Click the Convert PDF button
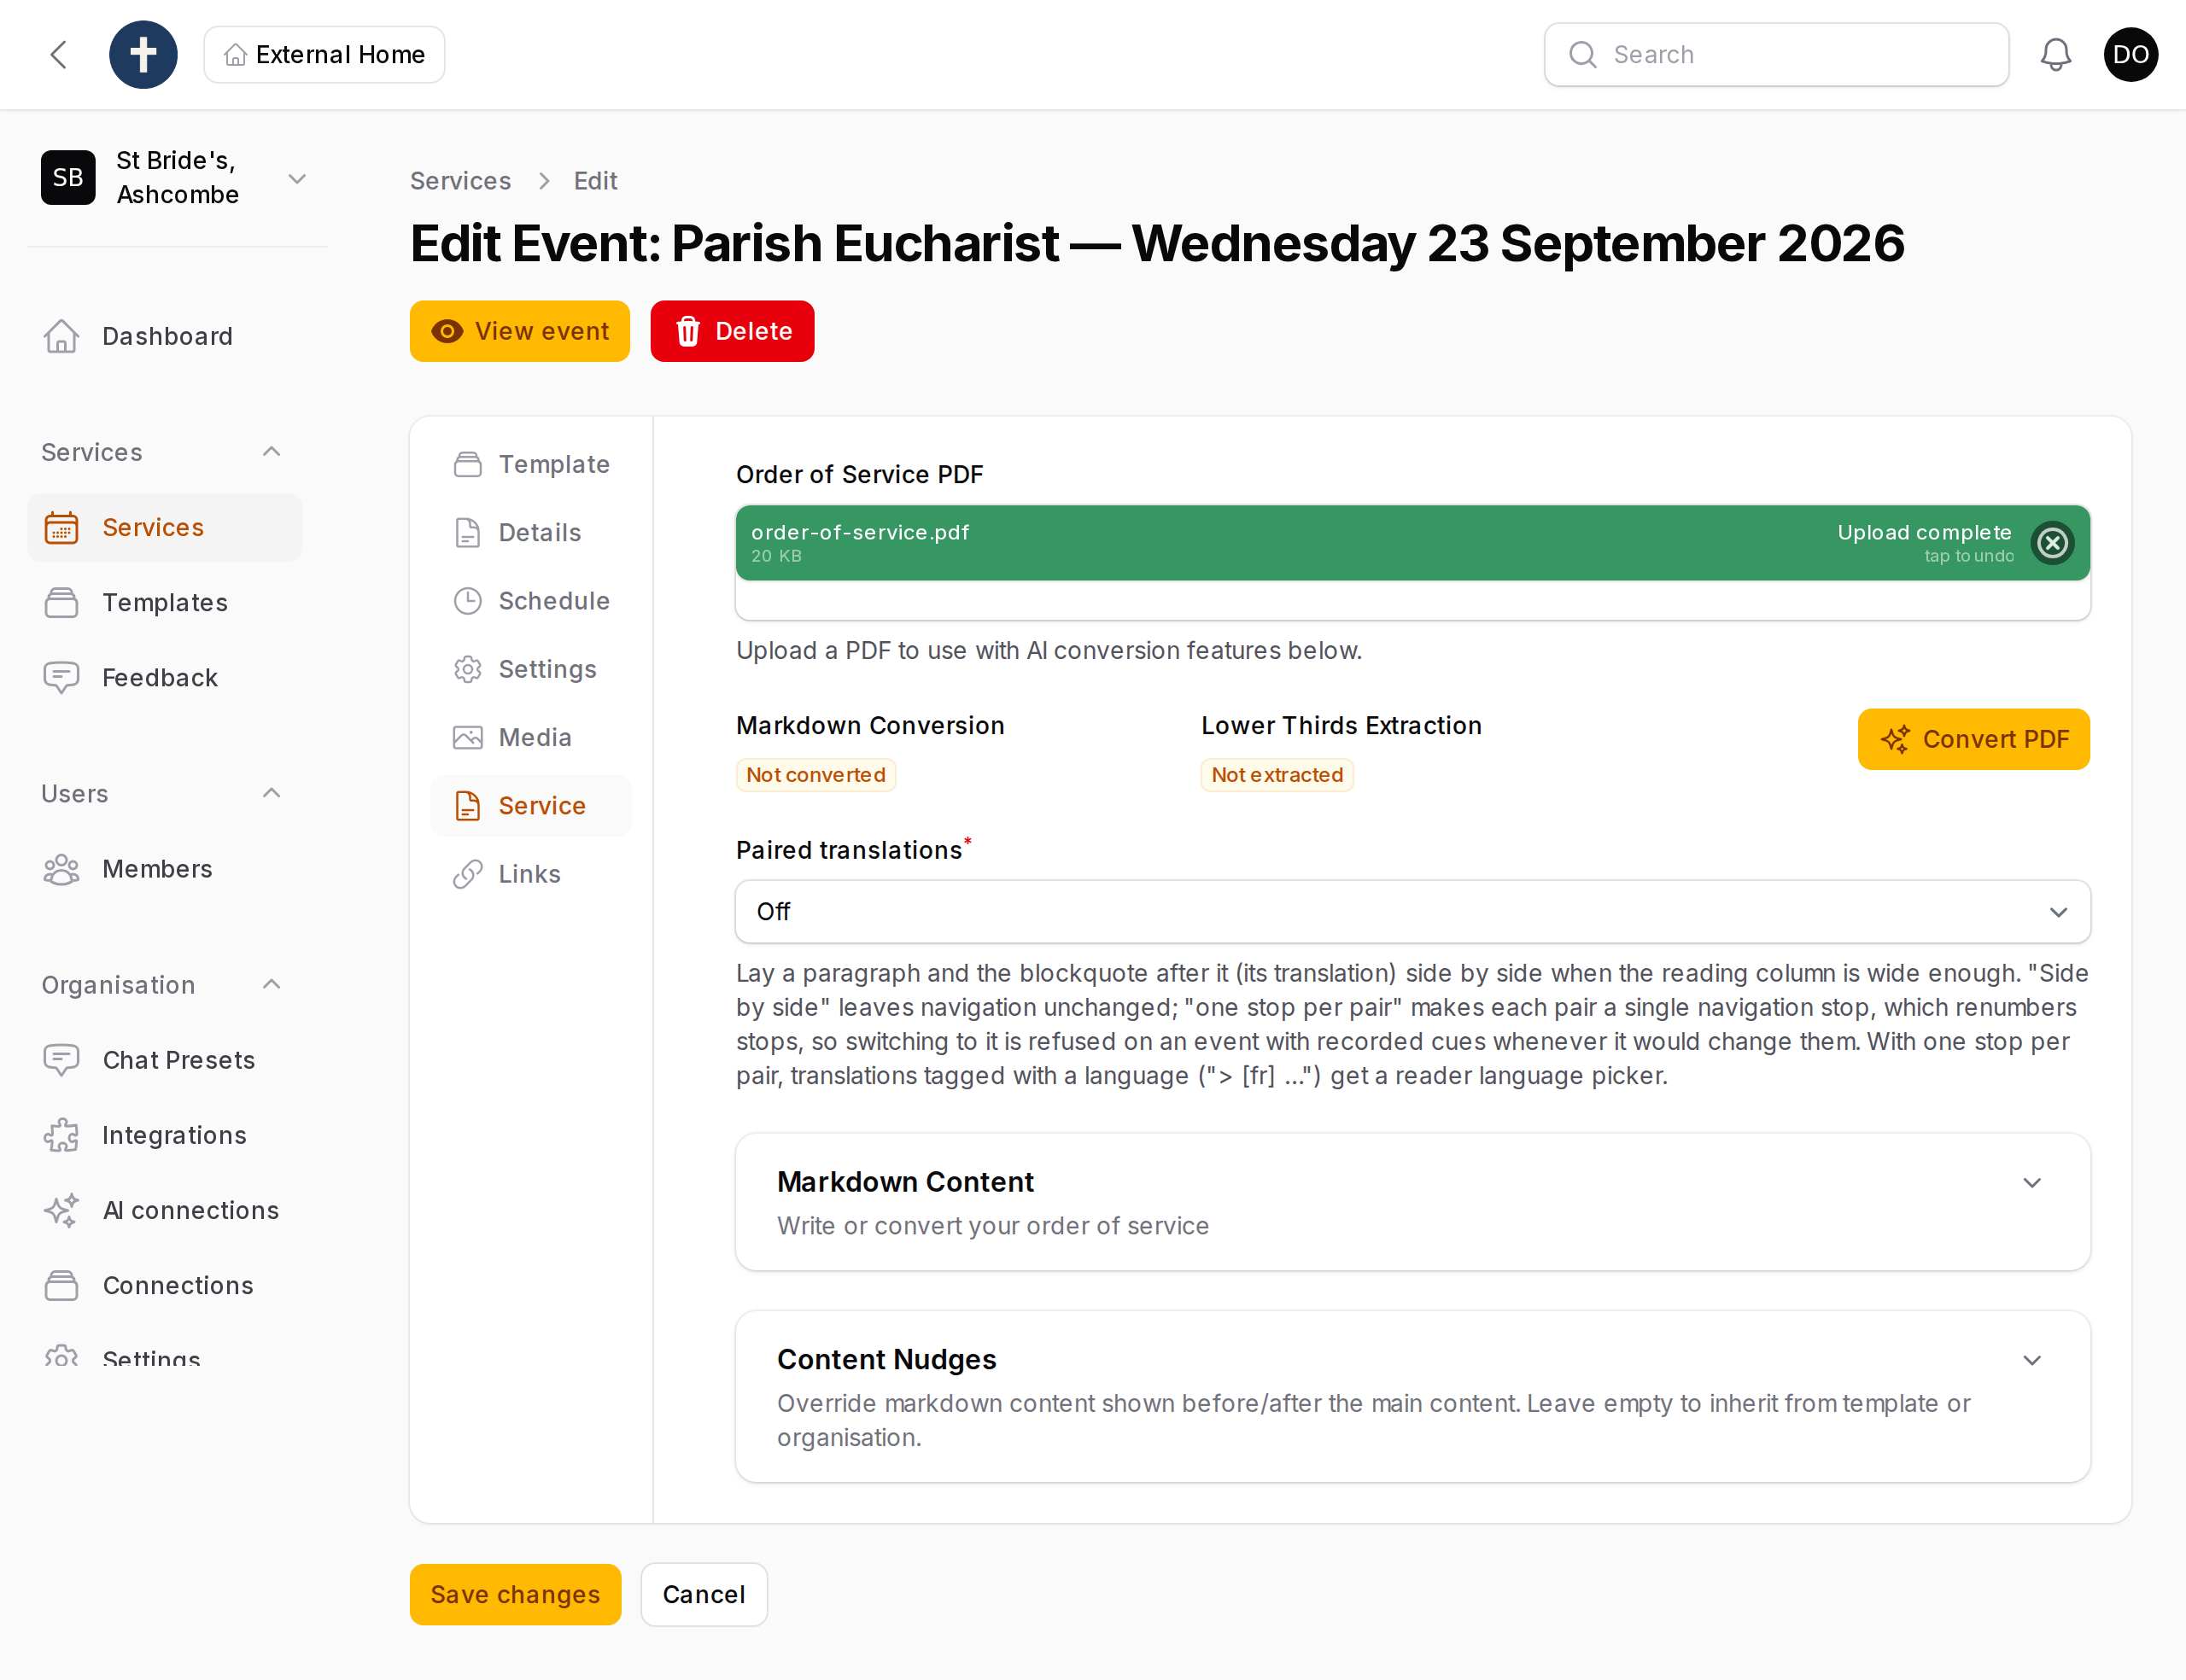The height and width of the screenshot is (1680, 2186). [x=1973, y=739]
